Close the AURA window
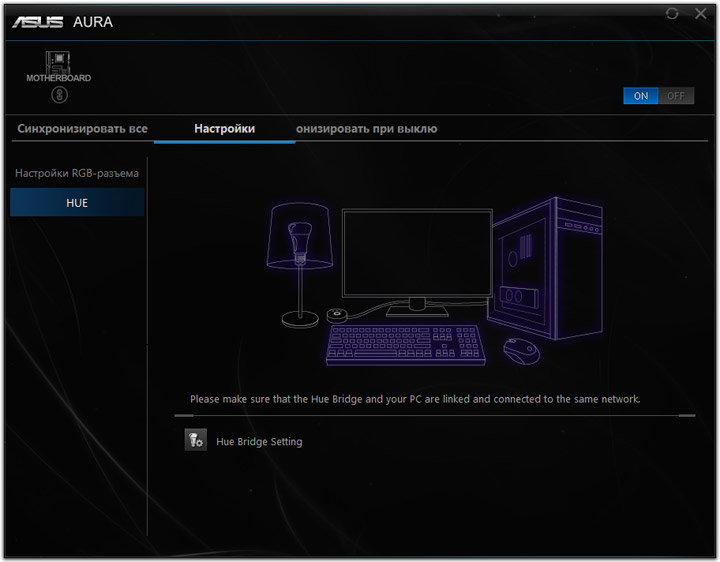Image resolution: width=720 pixels, height=562 pixels. tap(701, 14)
